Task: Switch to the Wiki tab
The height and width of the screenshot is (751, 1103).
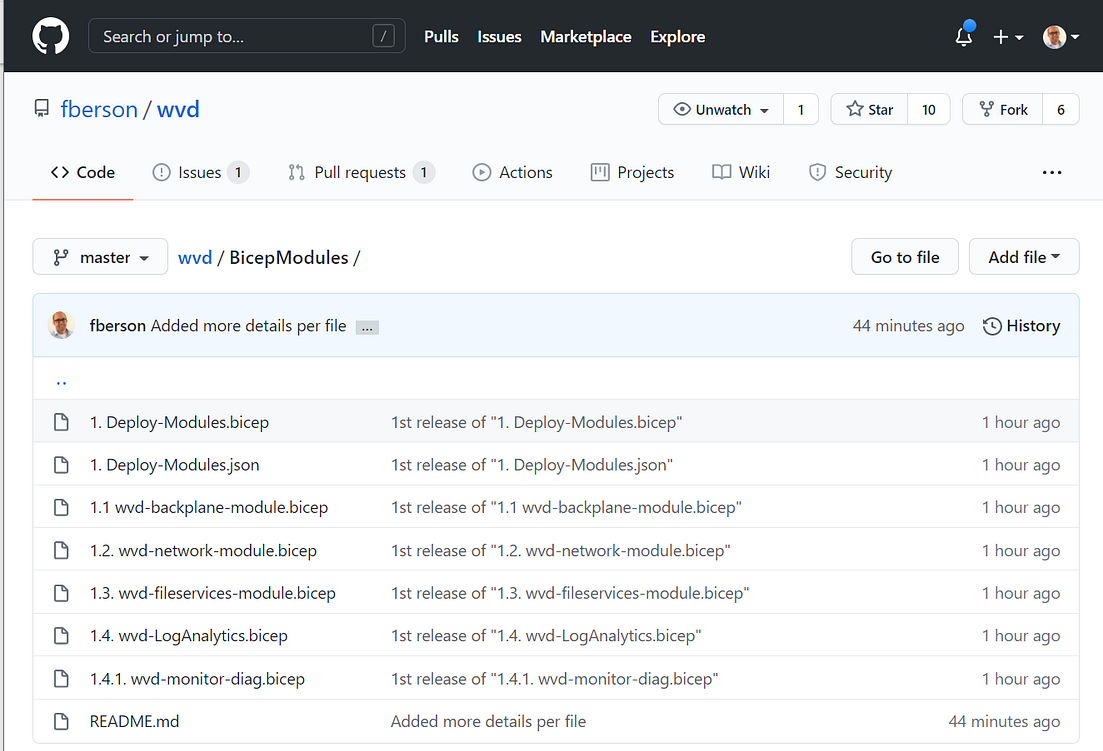Action: tap(741, 172)
